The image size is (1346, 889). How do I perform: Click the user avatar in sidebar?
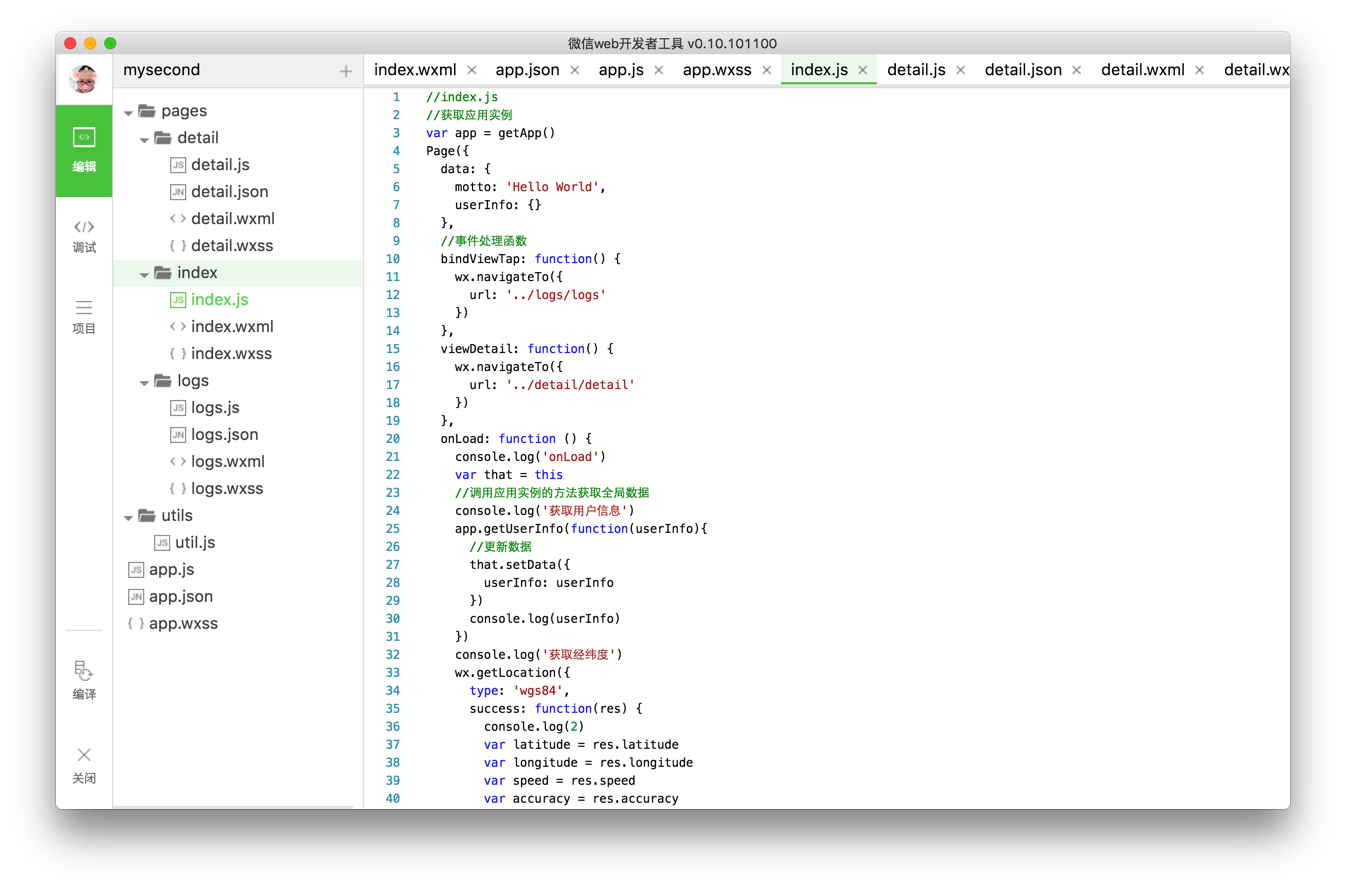pyautogui.click(x=84, y=78)
